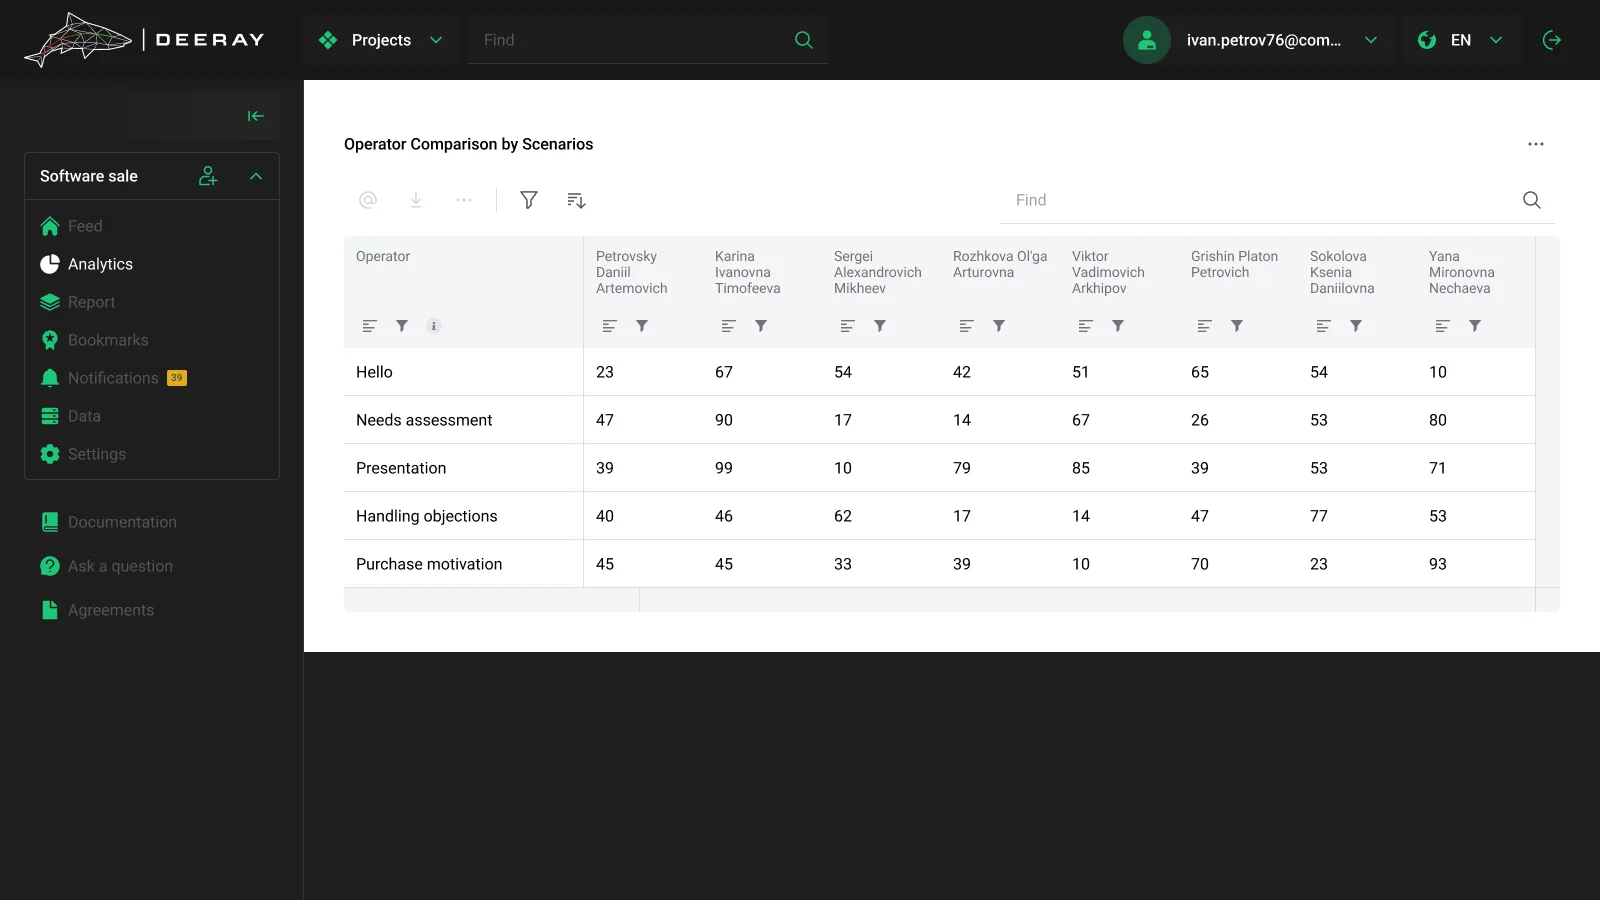The height and width of the screenshot is (900, 1600).
Task: Collapse the sidebar with the arrow icon
Action: tap(256, 116)
